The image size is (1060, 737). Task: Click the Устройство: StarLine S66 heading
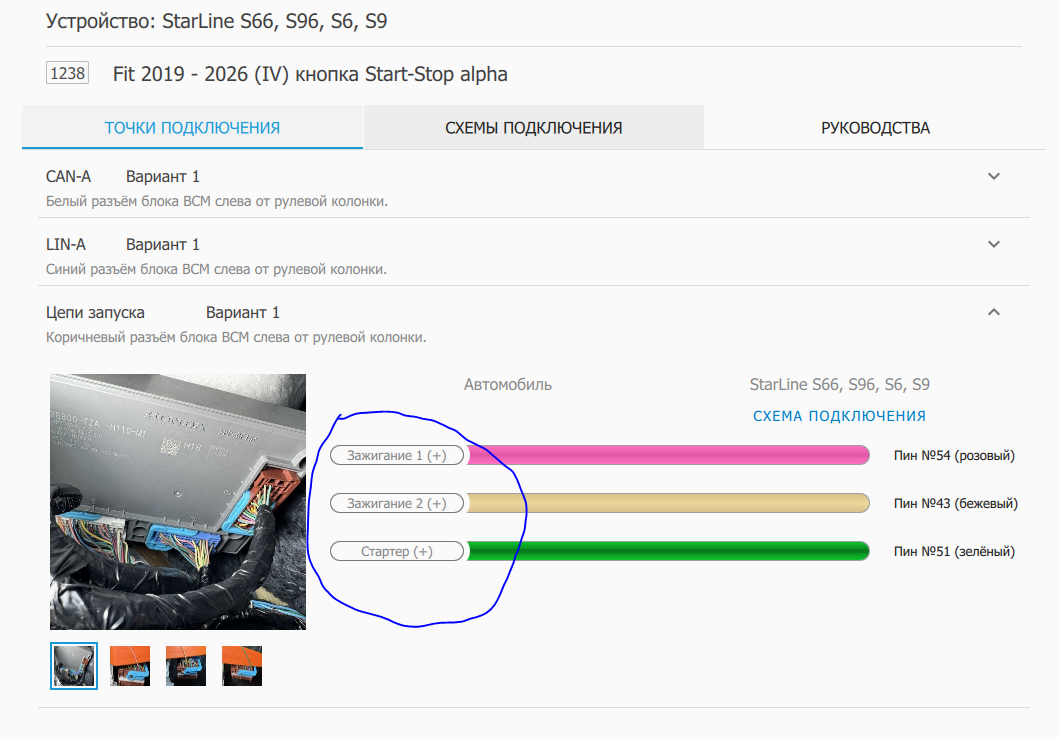(216, 21)
